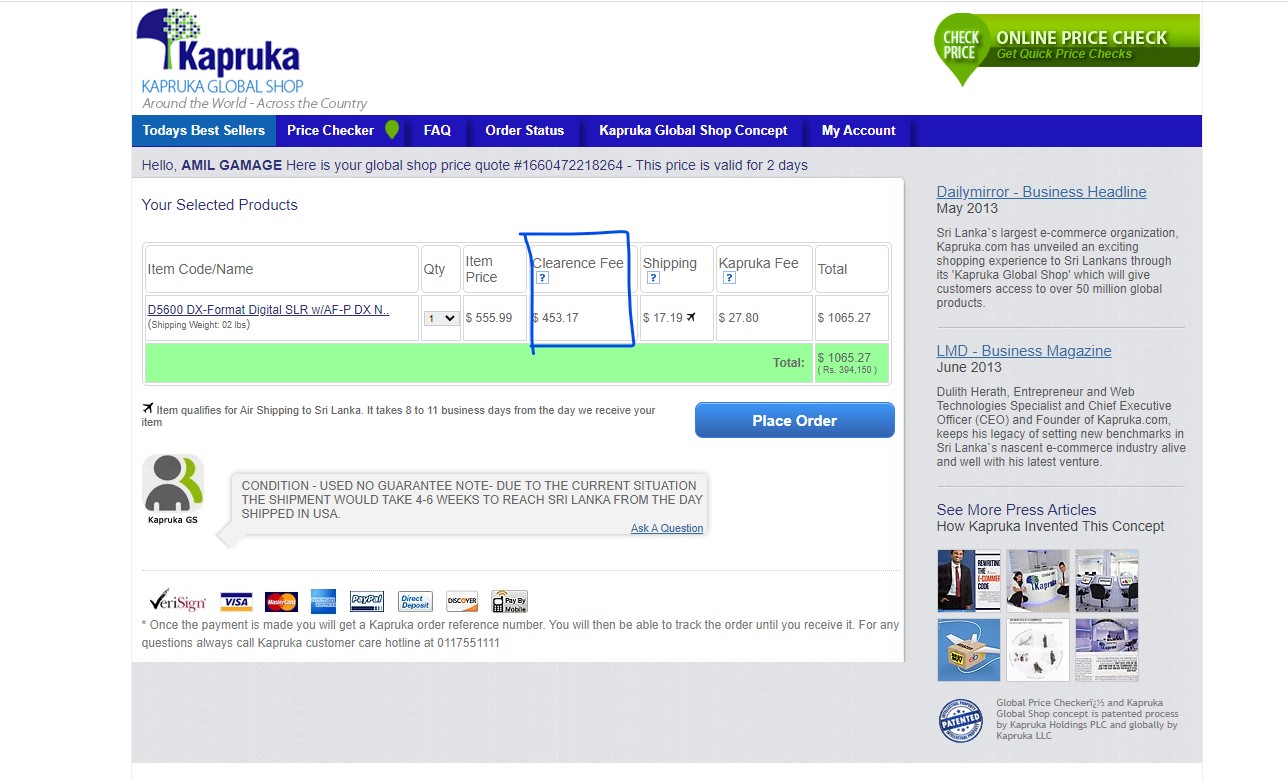Click the Clearence Fee value $ 453.17

(x=556, y=318)
